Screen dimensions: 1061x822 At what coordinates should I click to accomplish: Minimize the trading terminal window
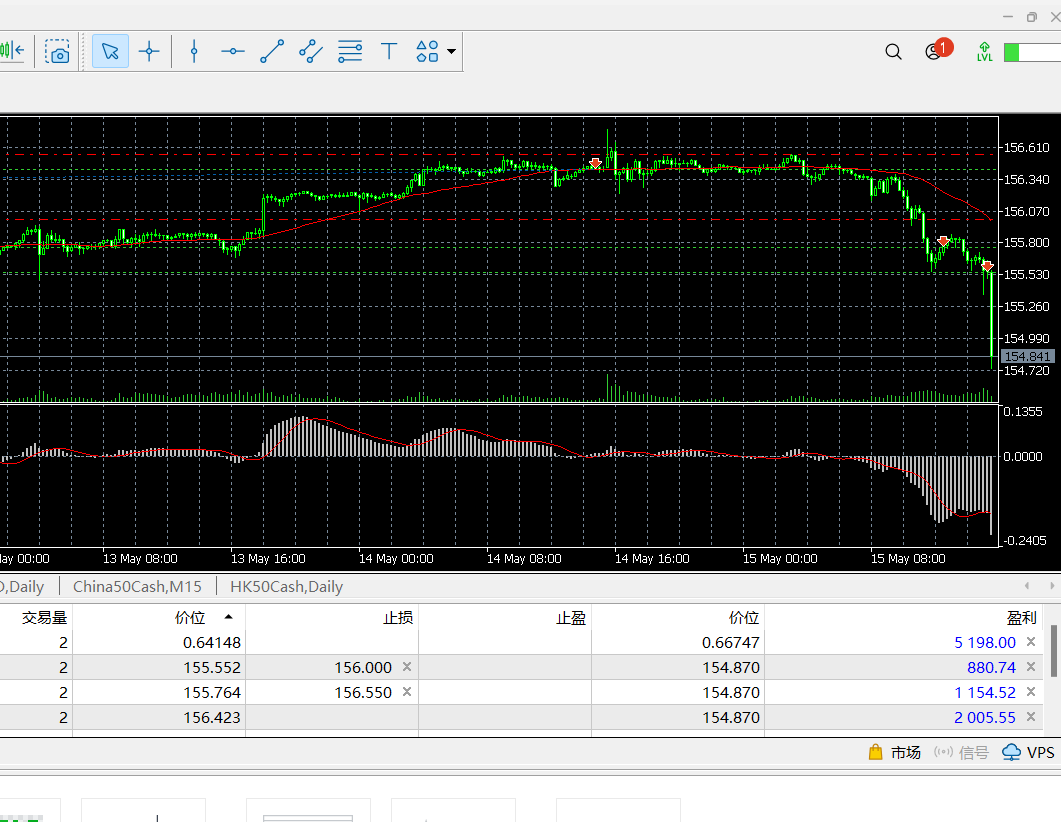pos(1008,17)
